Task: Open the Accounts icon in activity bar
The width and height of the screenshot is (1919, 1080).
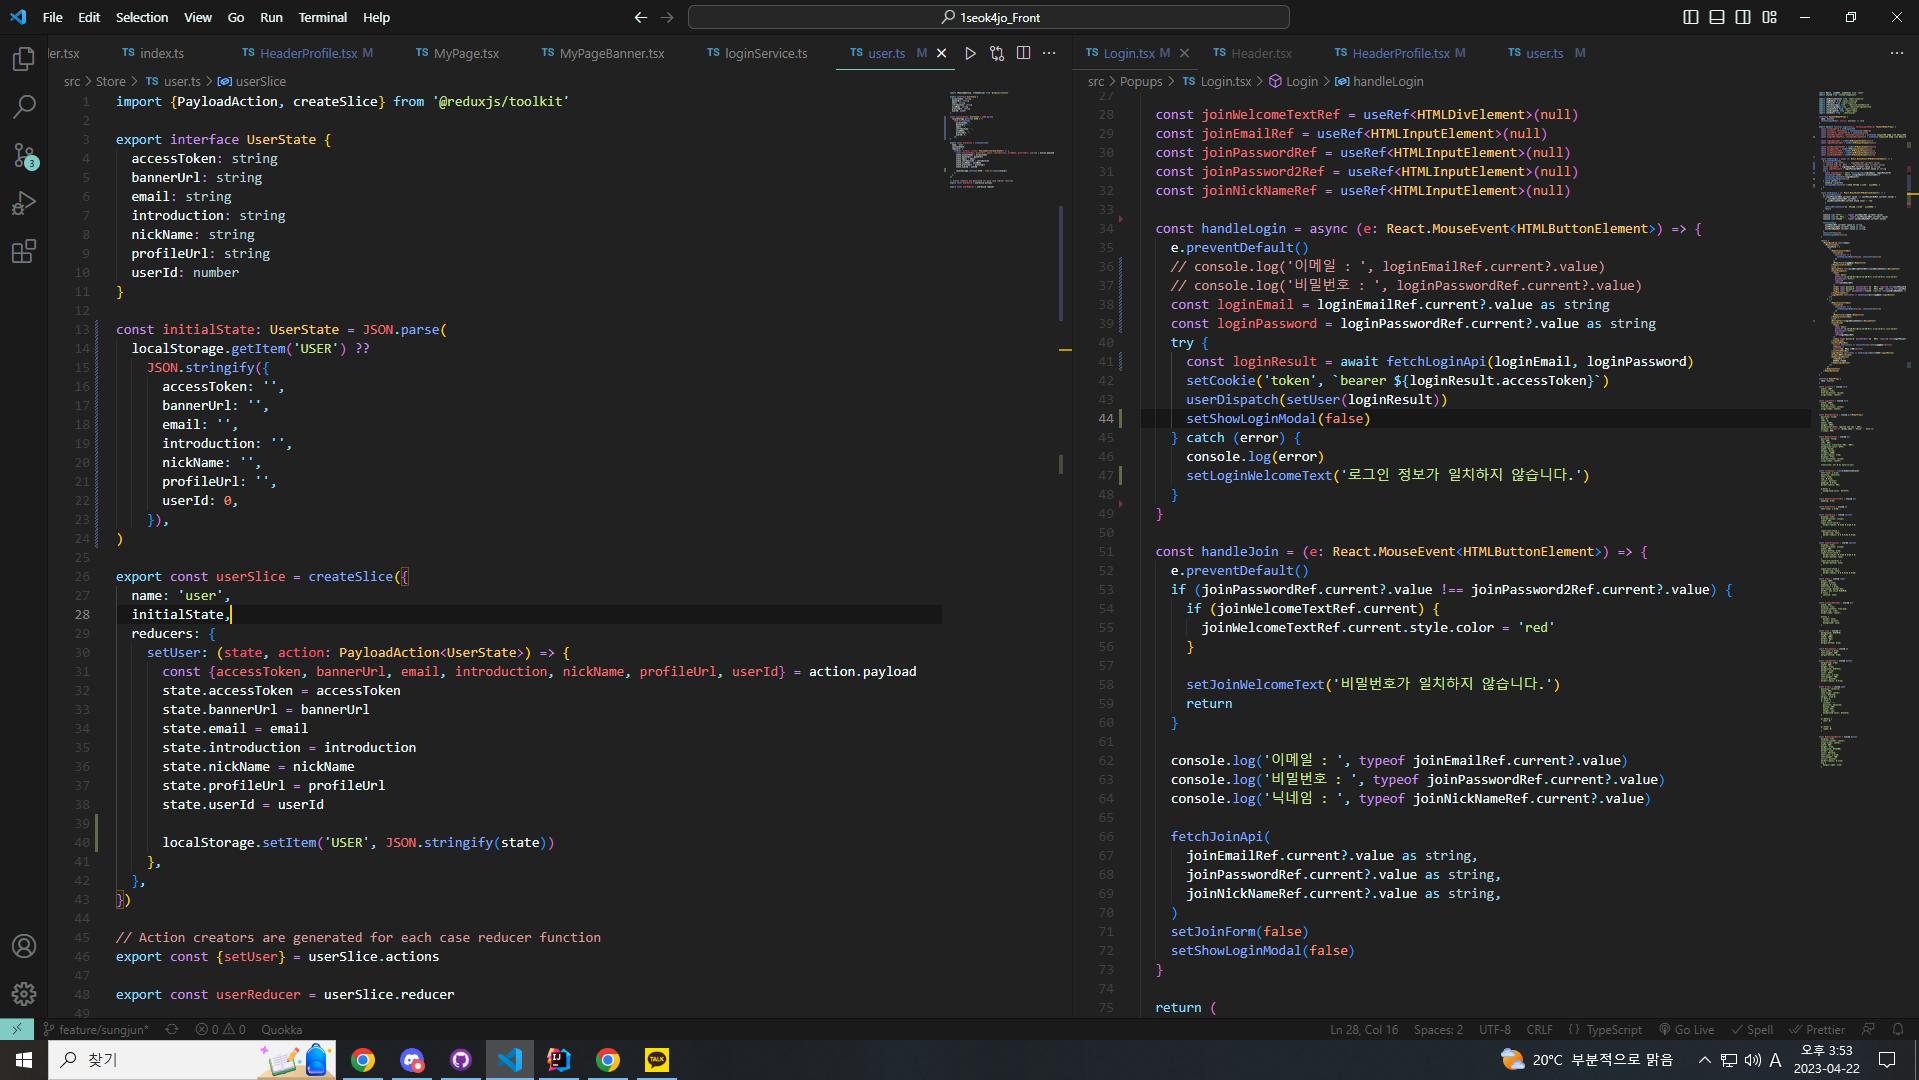Action: pyautogui.click(x=24, y=946)
